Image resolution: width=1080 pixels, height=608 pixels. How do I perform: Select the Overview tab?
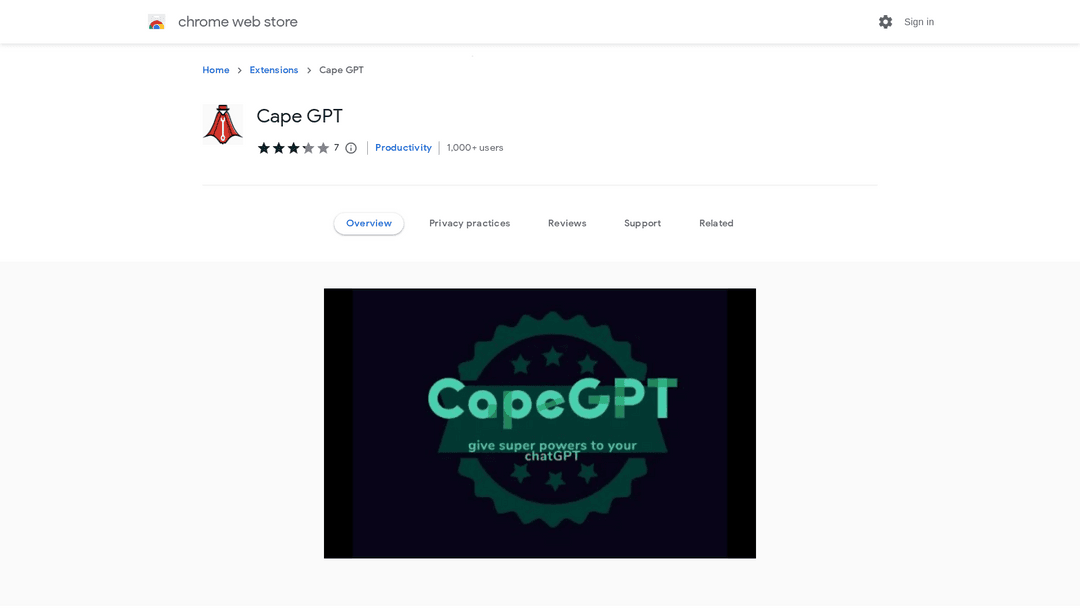click(x=368, y=223)
